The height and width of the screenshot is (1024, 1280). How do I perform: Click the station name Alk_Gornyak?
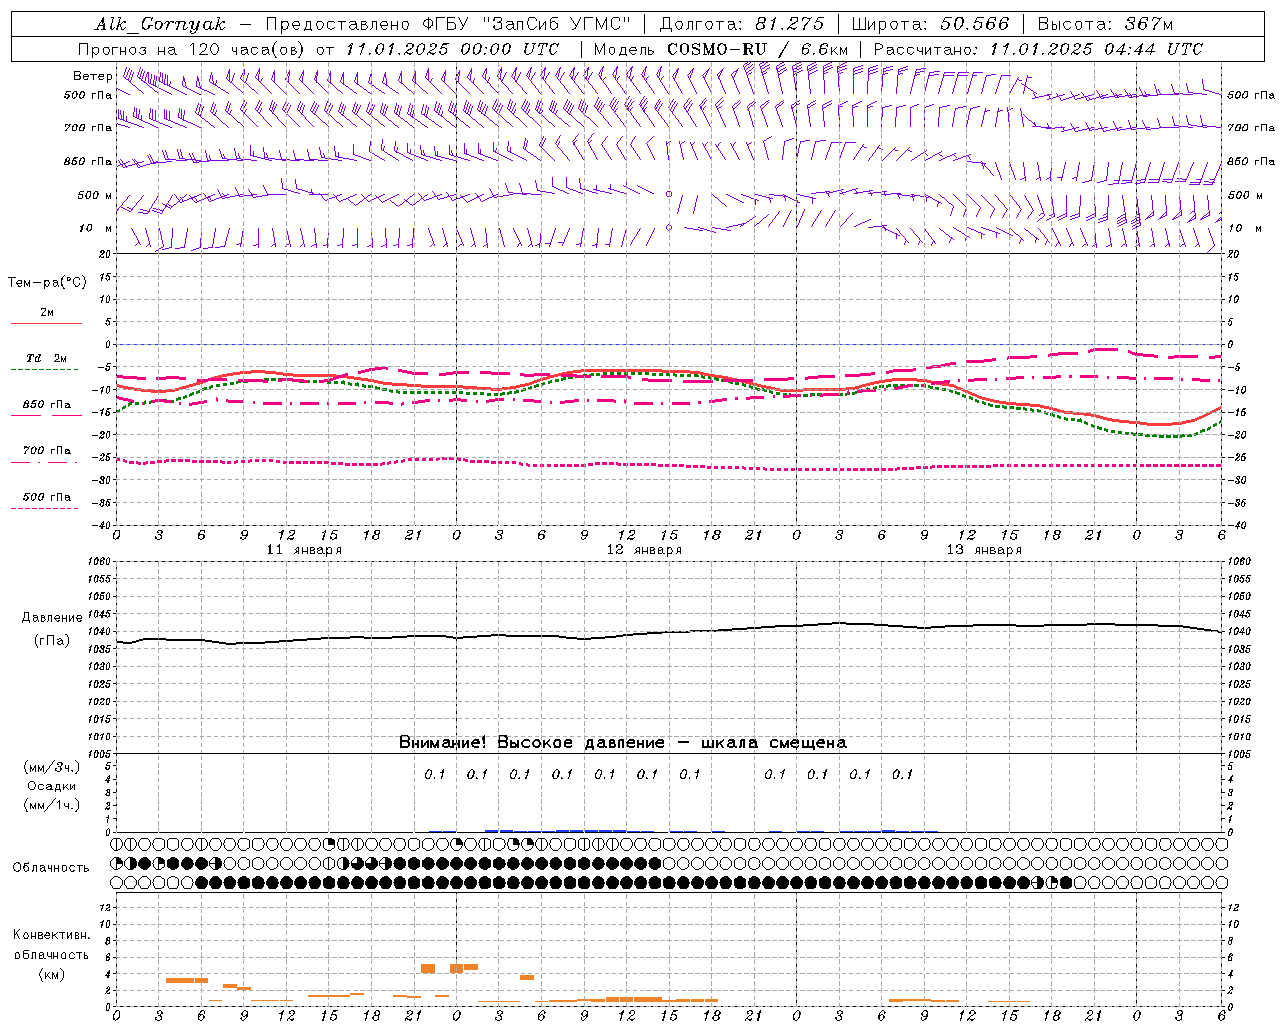161,25
